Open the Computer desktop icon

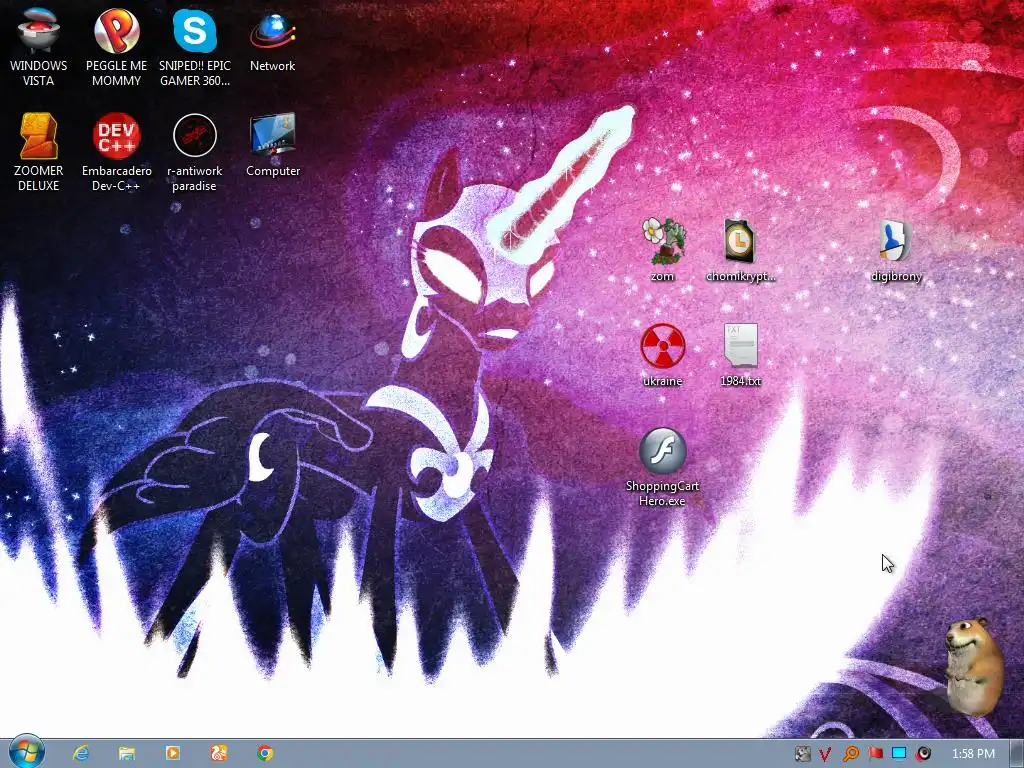click(272, 145)
